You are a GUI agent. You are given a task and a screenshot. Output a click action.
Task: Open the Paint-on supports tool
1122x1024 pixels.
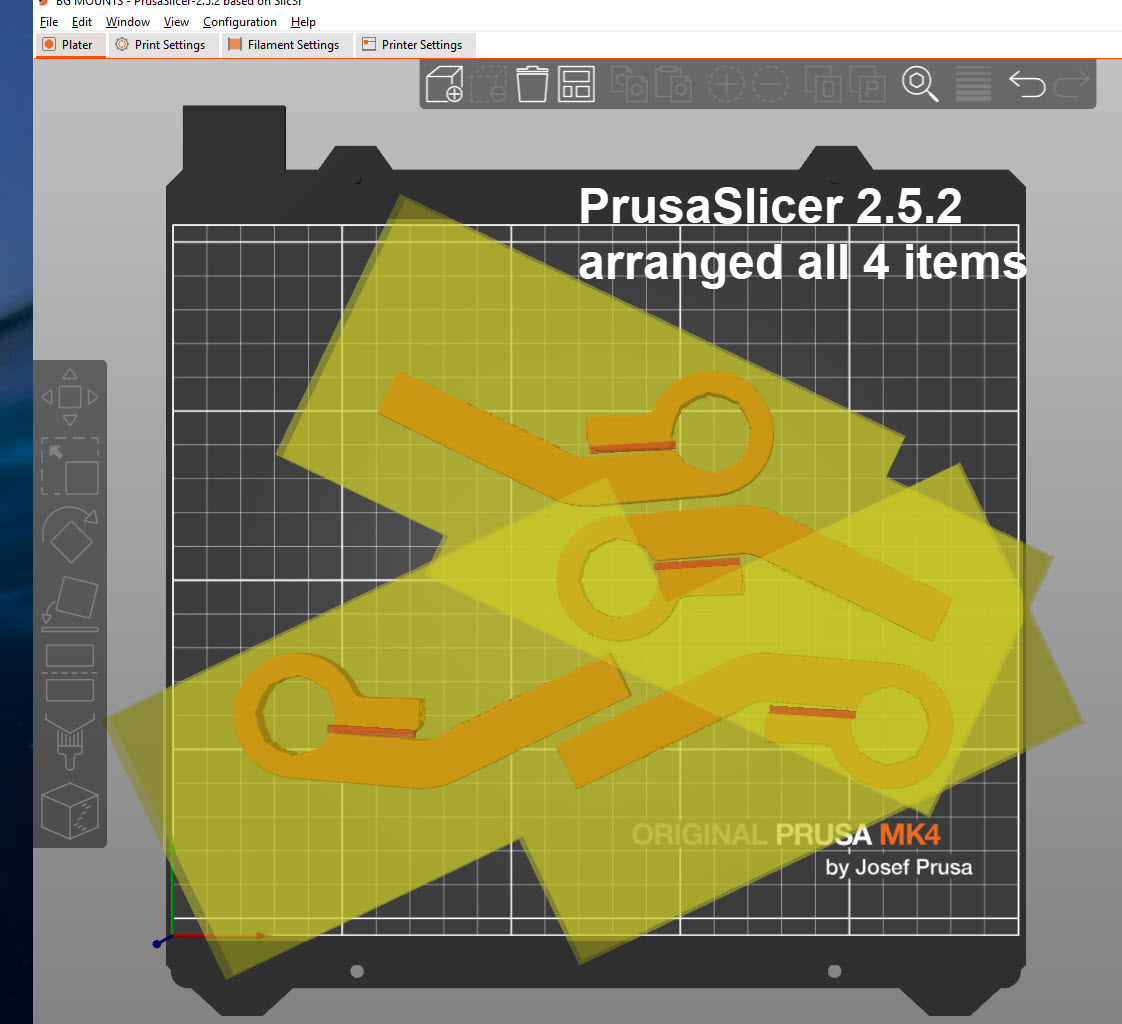click(70, 742)
